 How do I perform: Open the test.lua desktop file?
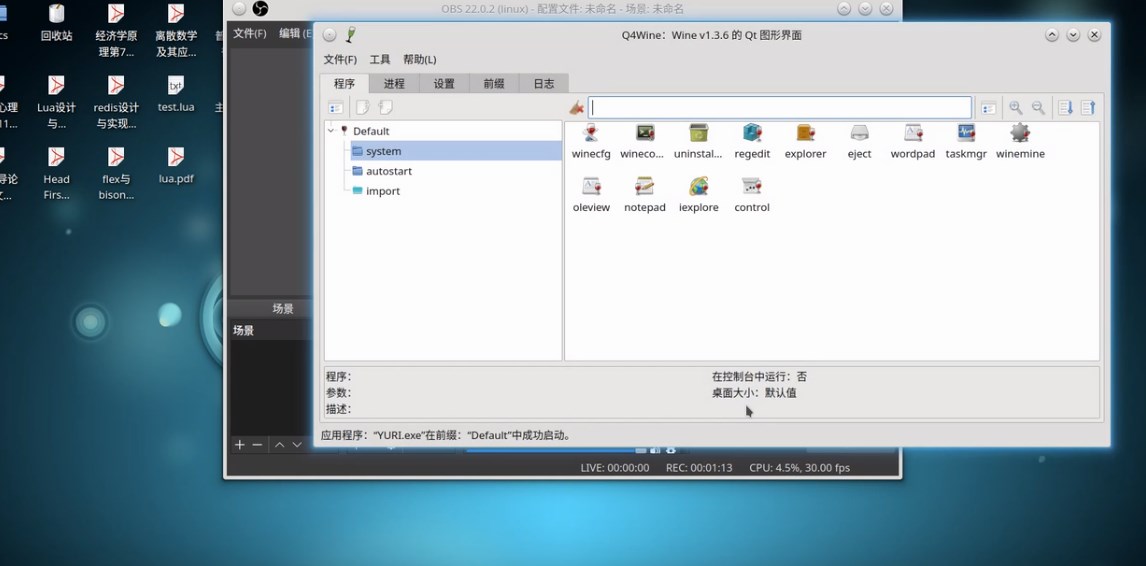tap(175, 94)
